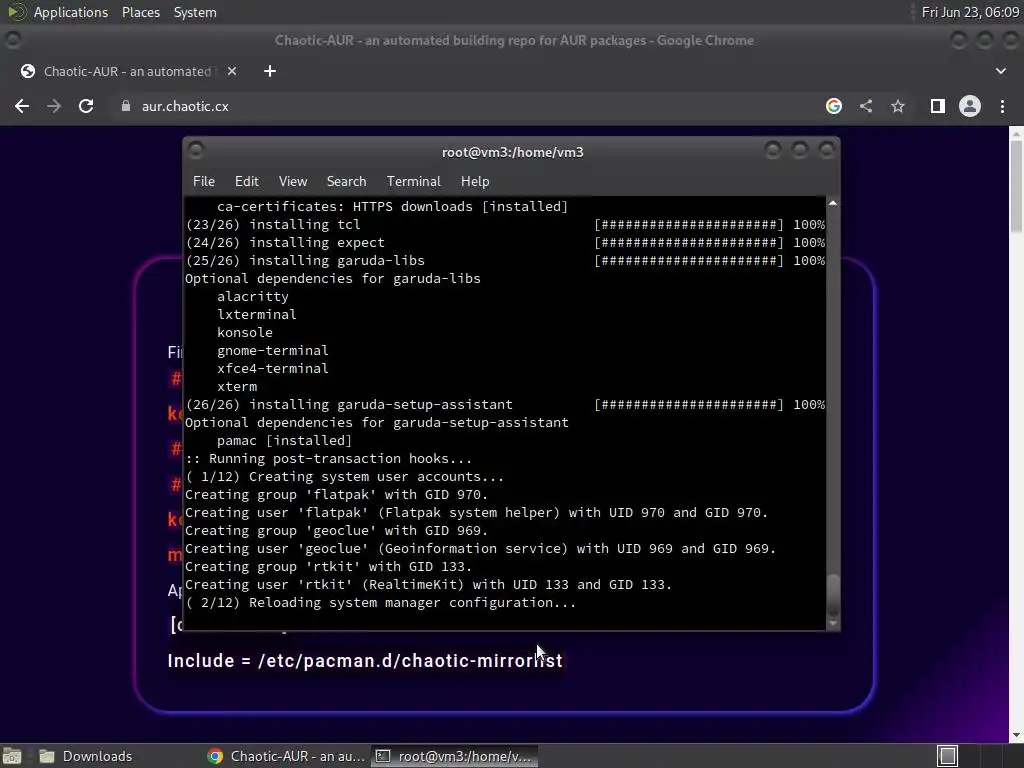
Task: Open Chrome three-dot menu
Action: (1002, 106)
